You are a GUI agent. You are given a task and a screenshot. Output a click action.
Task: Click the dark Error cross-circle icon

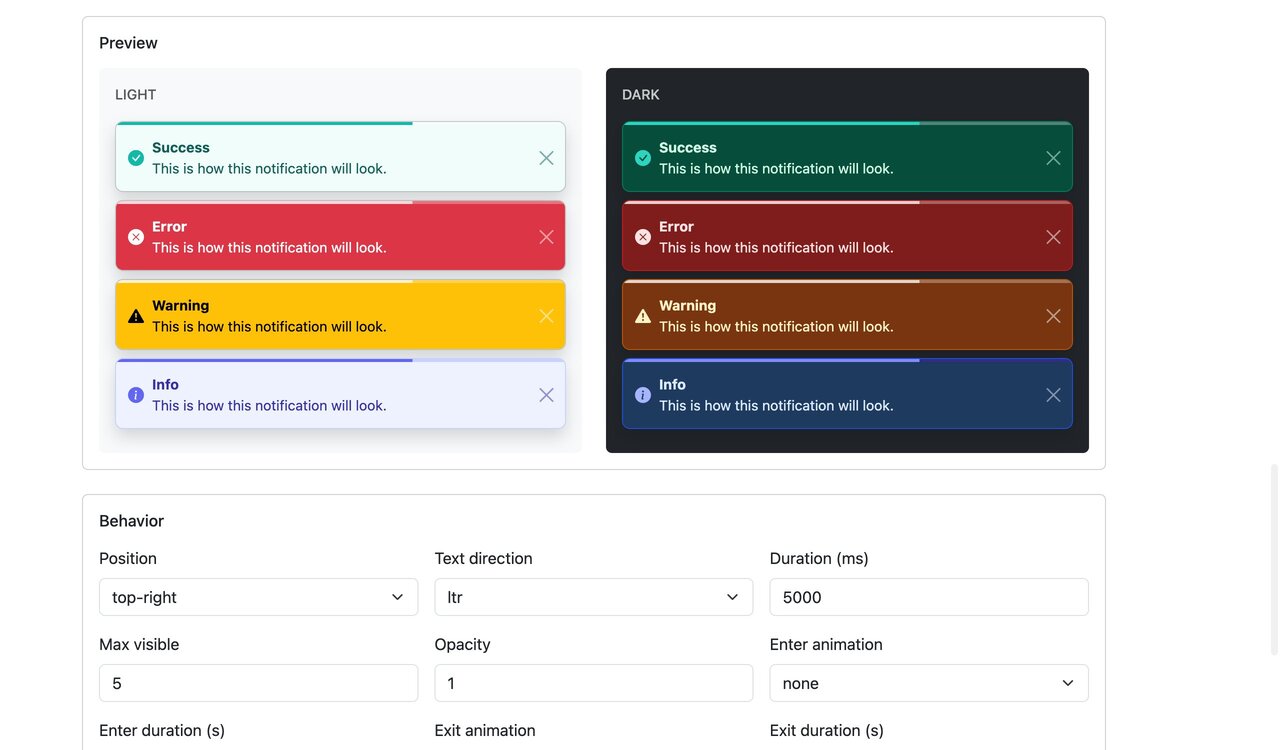[643, 237]
